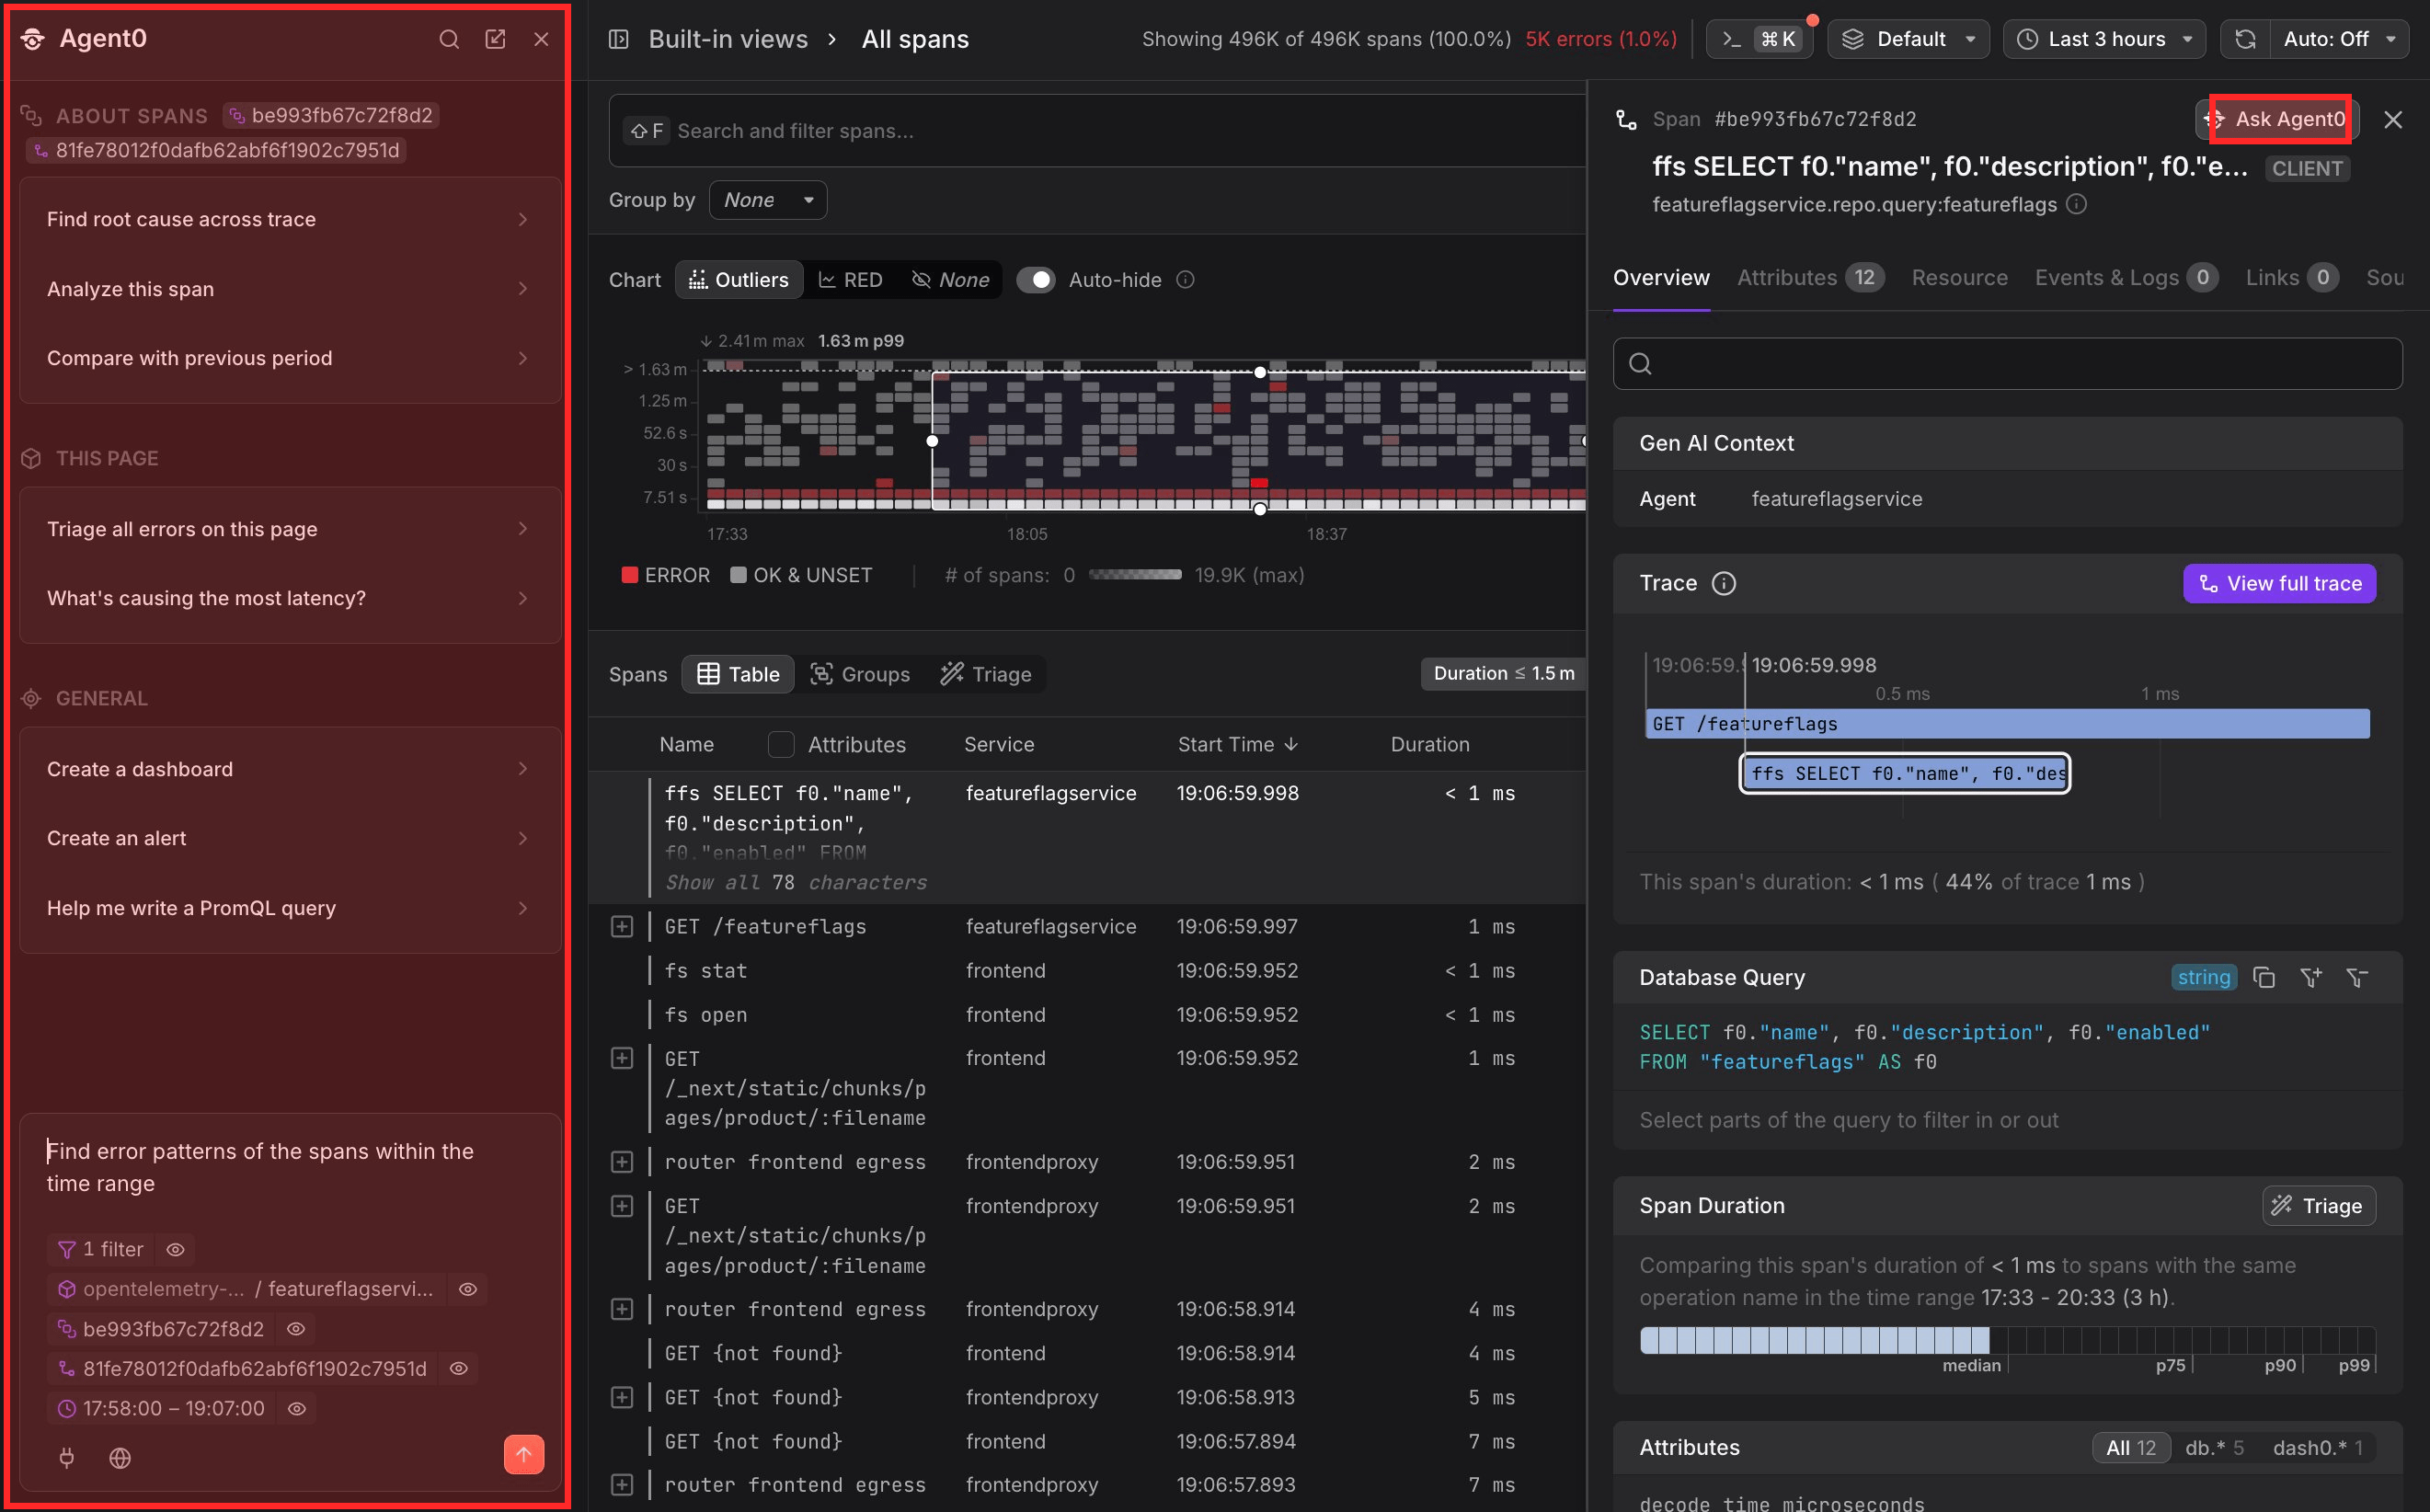
Task: Open new chat compose icon in Agent0
Action: (495, 39)
